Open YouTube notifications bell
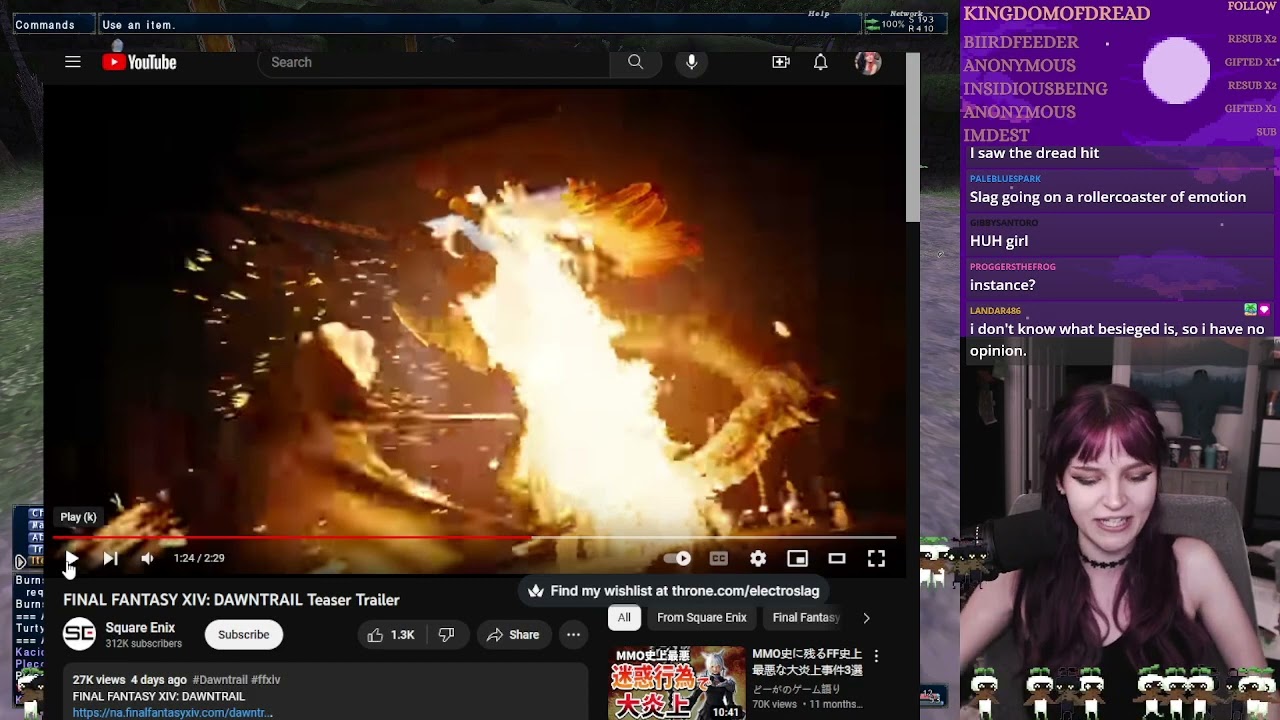Image resolution: width=1280 pixels, height=720 pixels. (820, 62)
